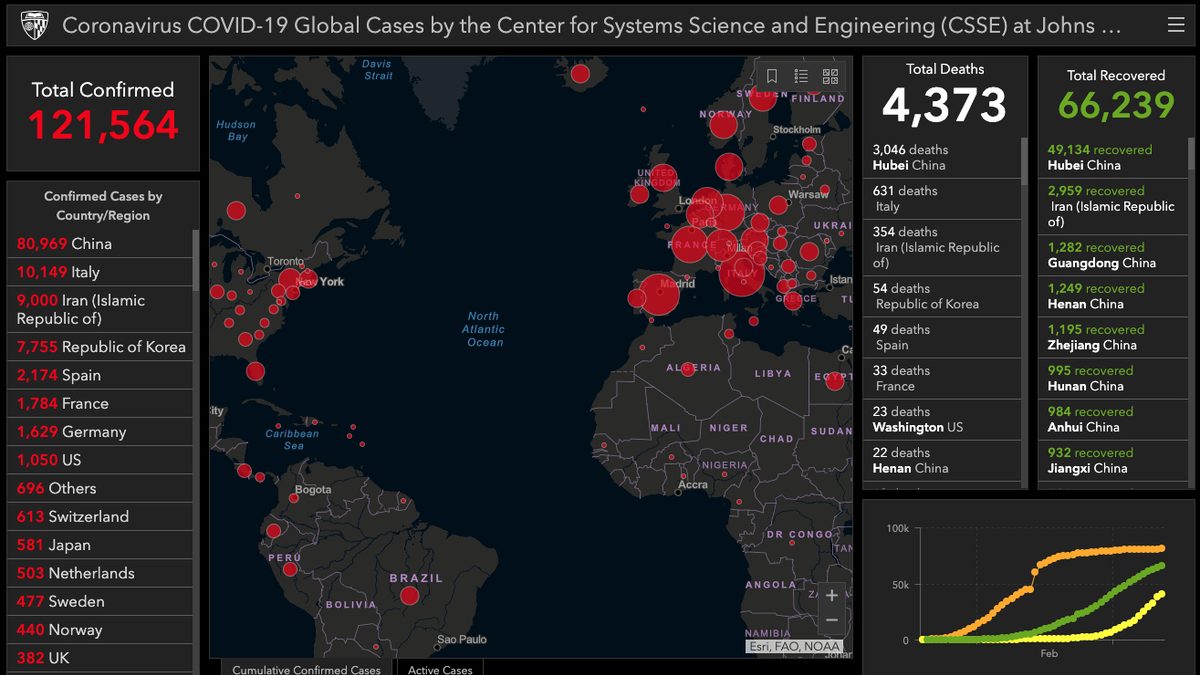Click the 984 recovered Anhui China entry

coord(1113,420)
